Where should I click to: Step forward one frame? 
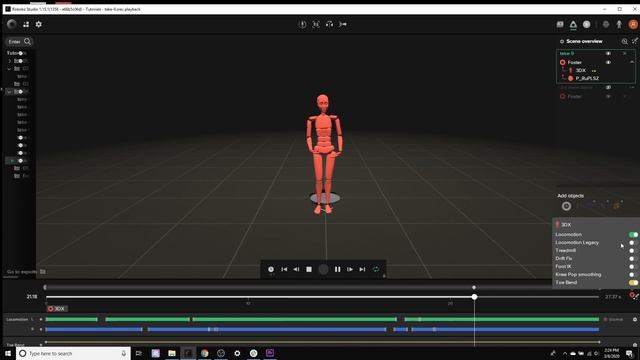click(350, 269)
